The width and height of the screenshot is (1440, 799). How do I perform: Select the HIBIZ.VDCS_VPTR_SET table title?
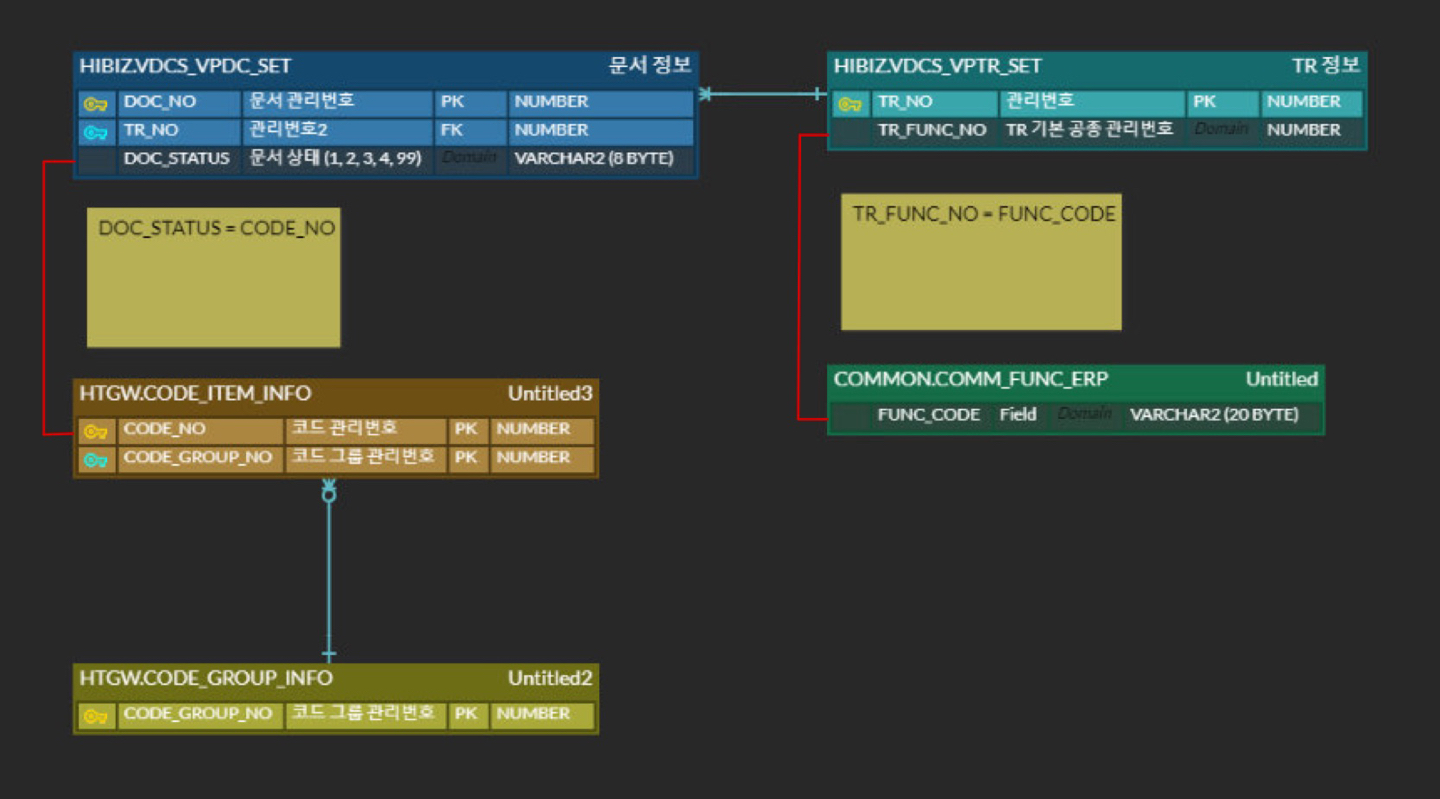[x=938, y=66]
